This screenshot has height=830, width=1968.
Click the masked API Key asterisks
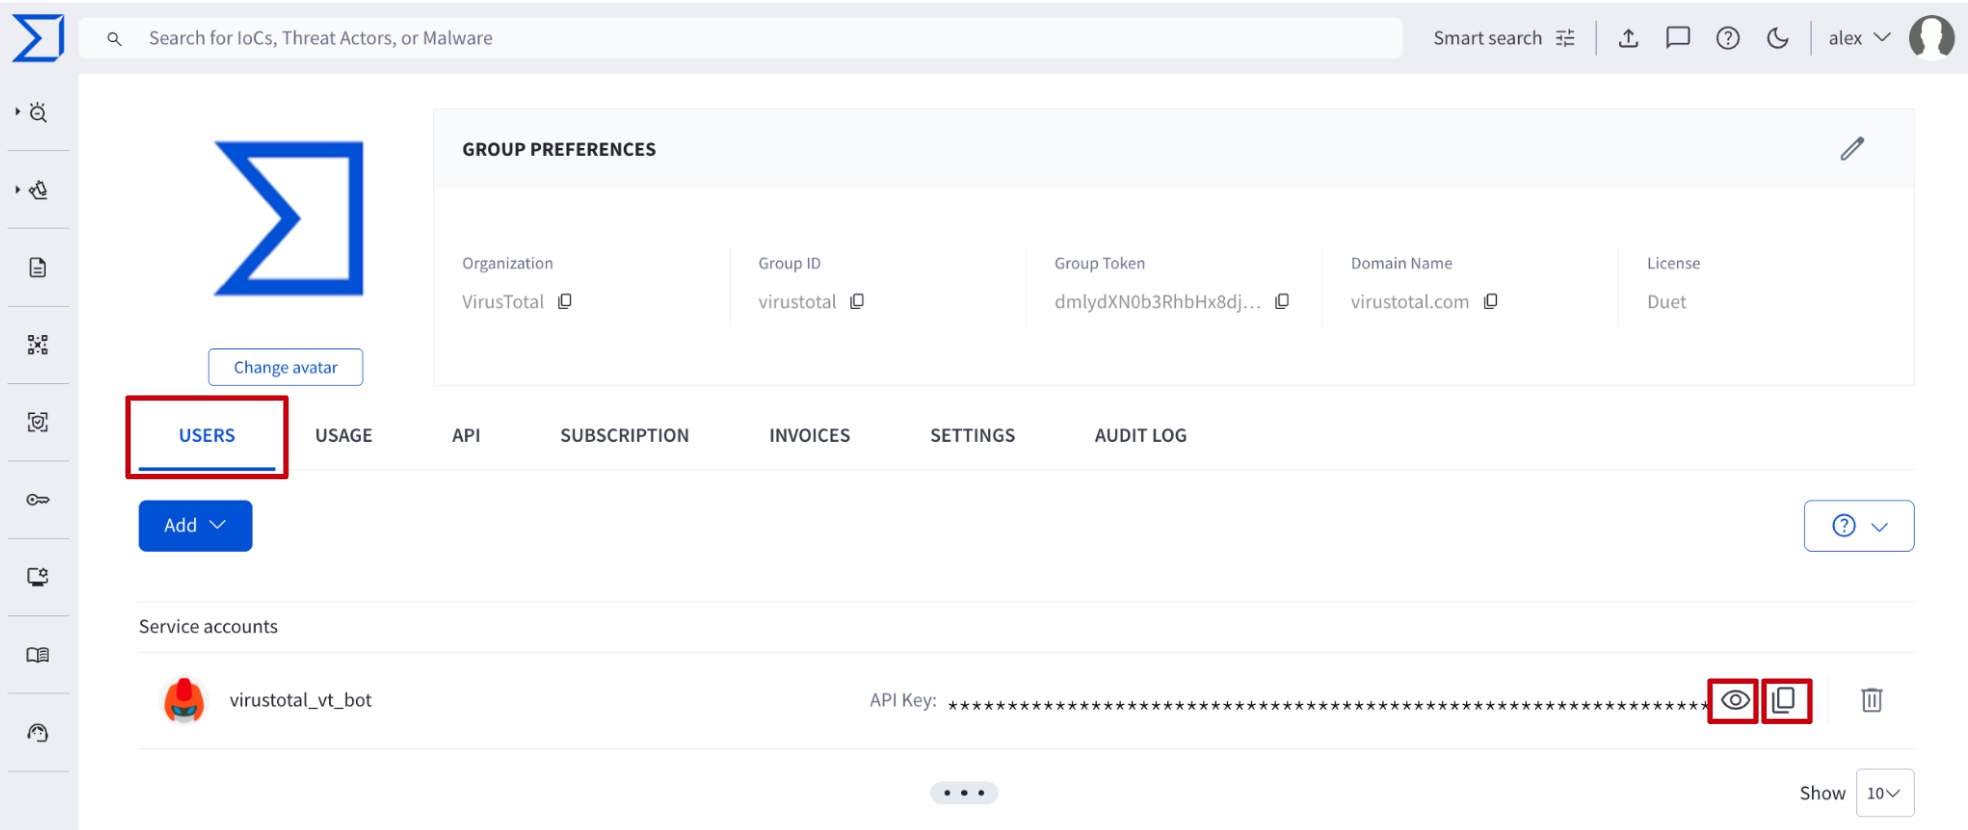coord(1328,705)
